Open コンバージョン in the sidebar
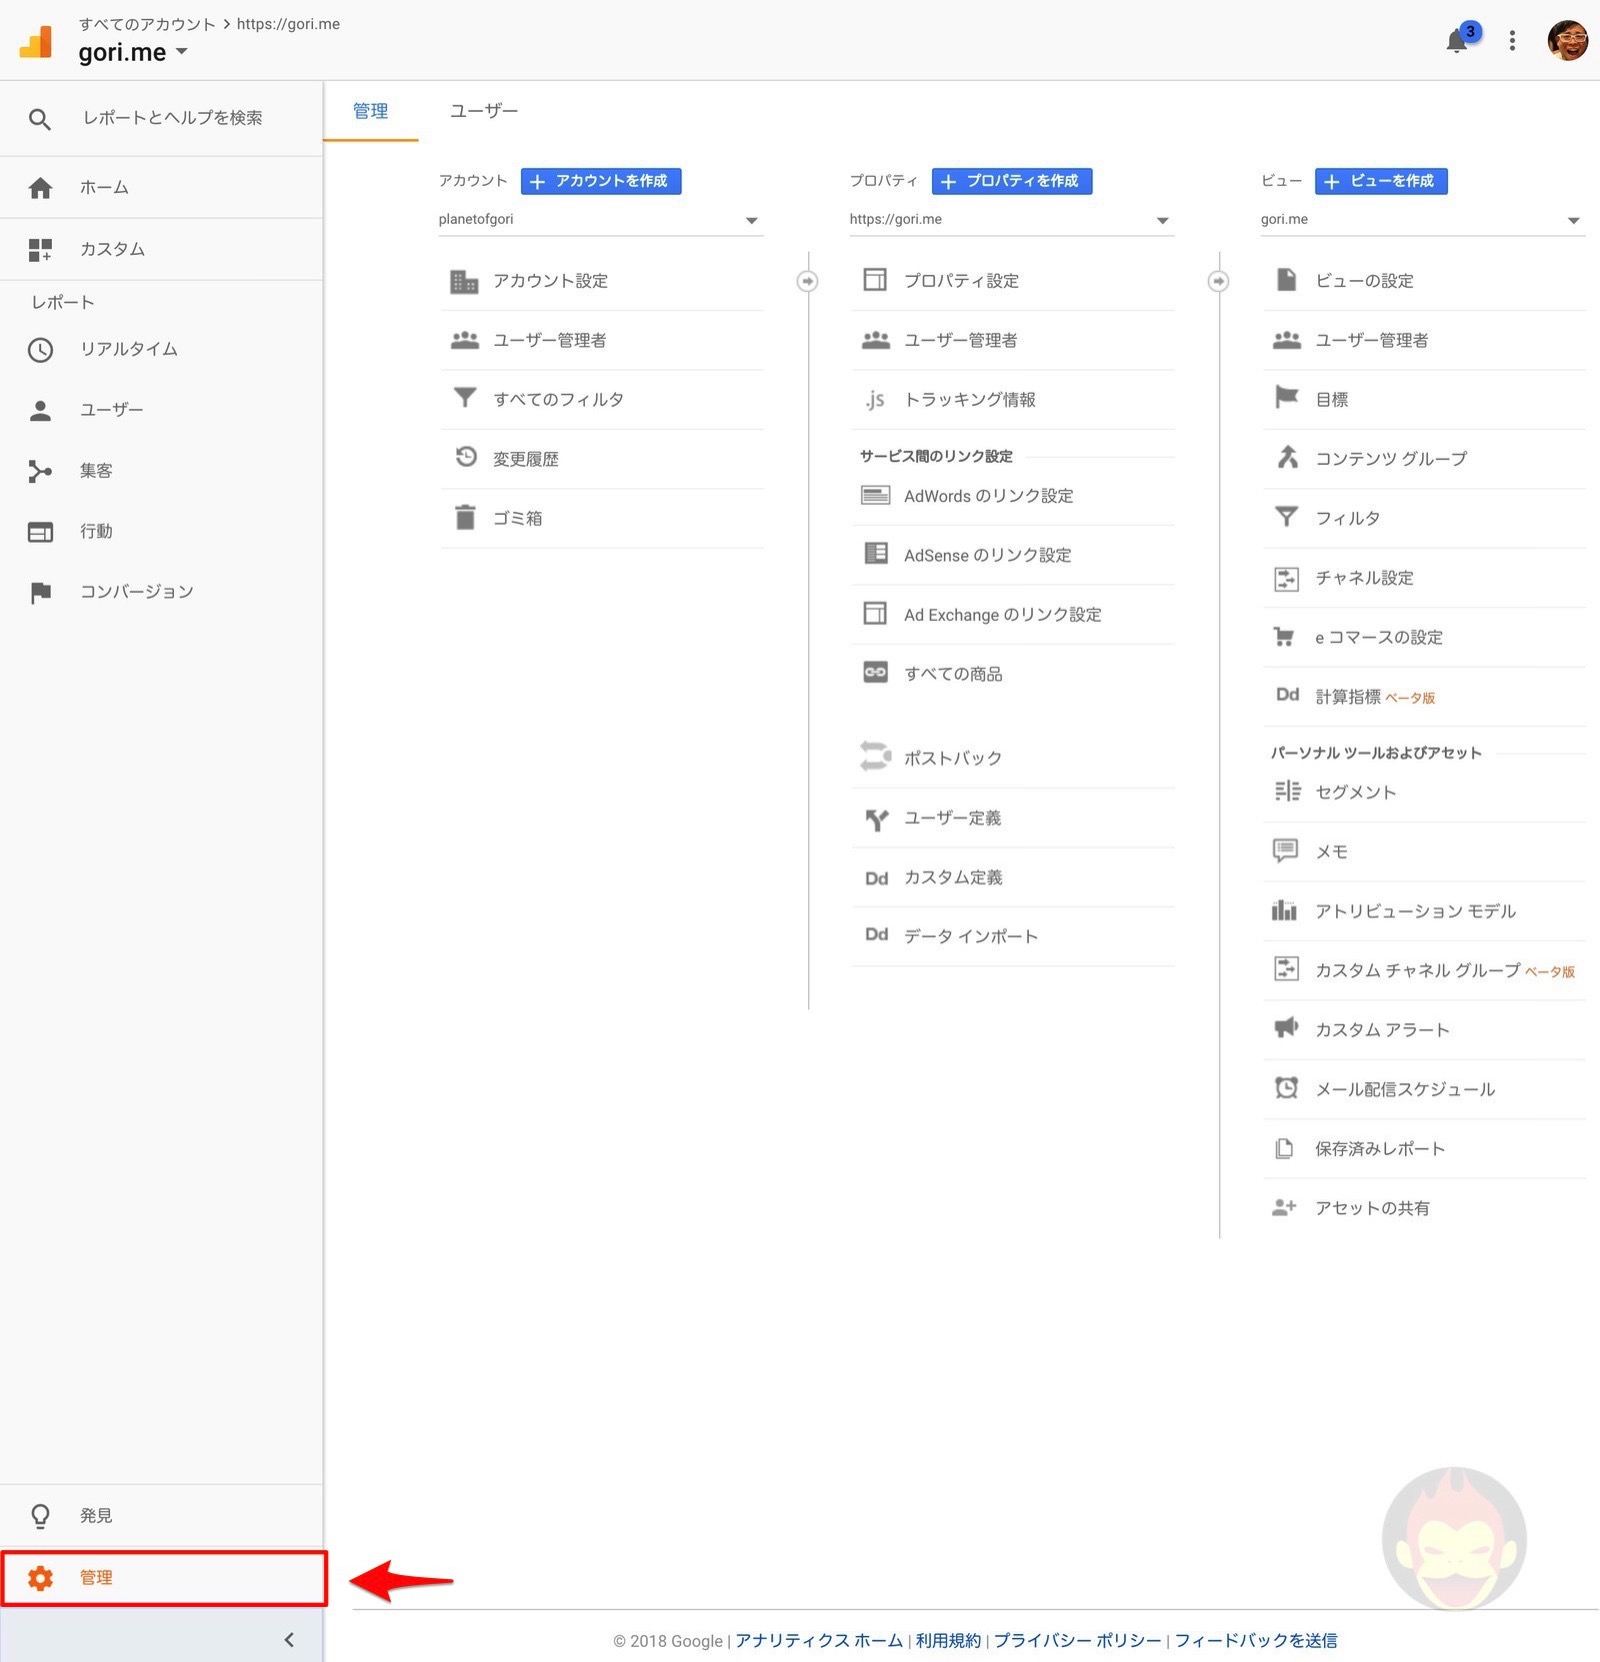This screenshot has height=1662, width=1600. click(x=137, y=591)
